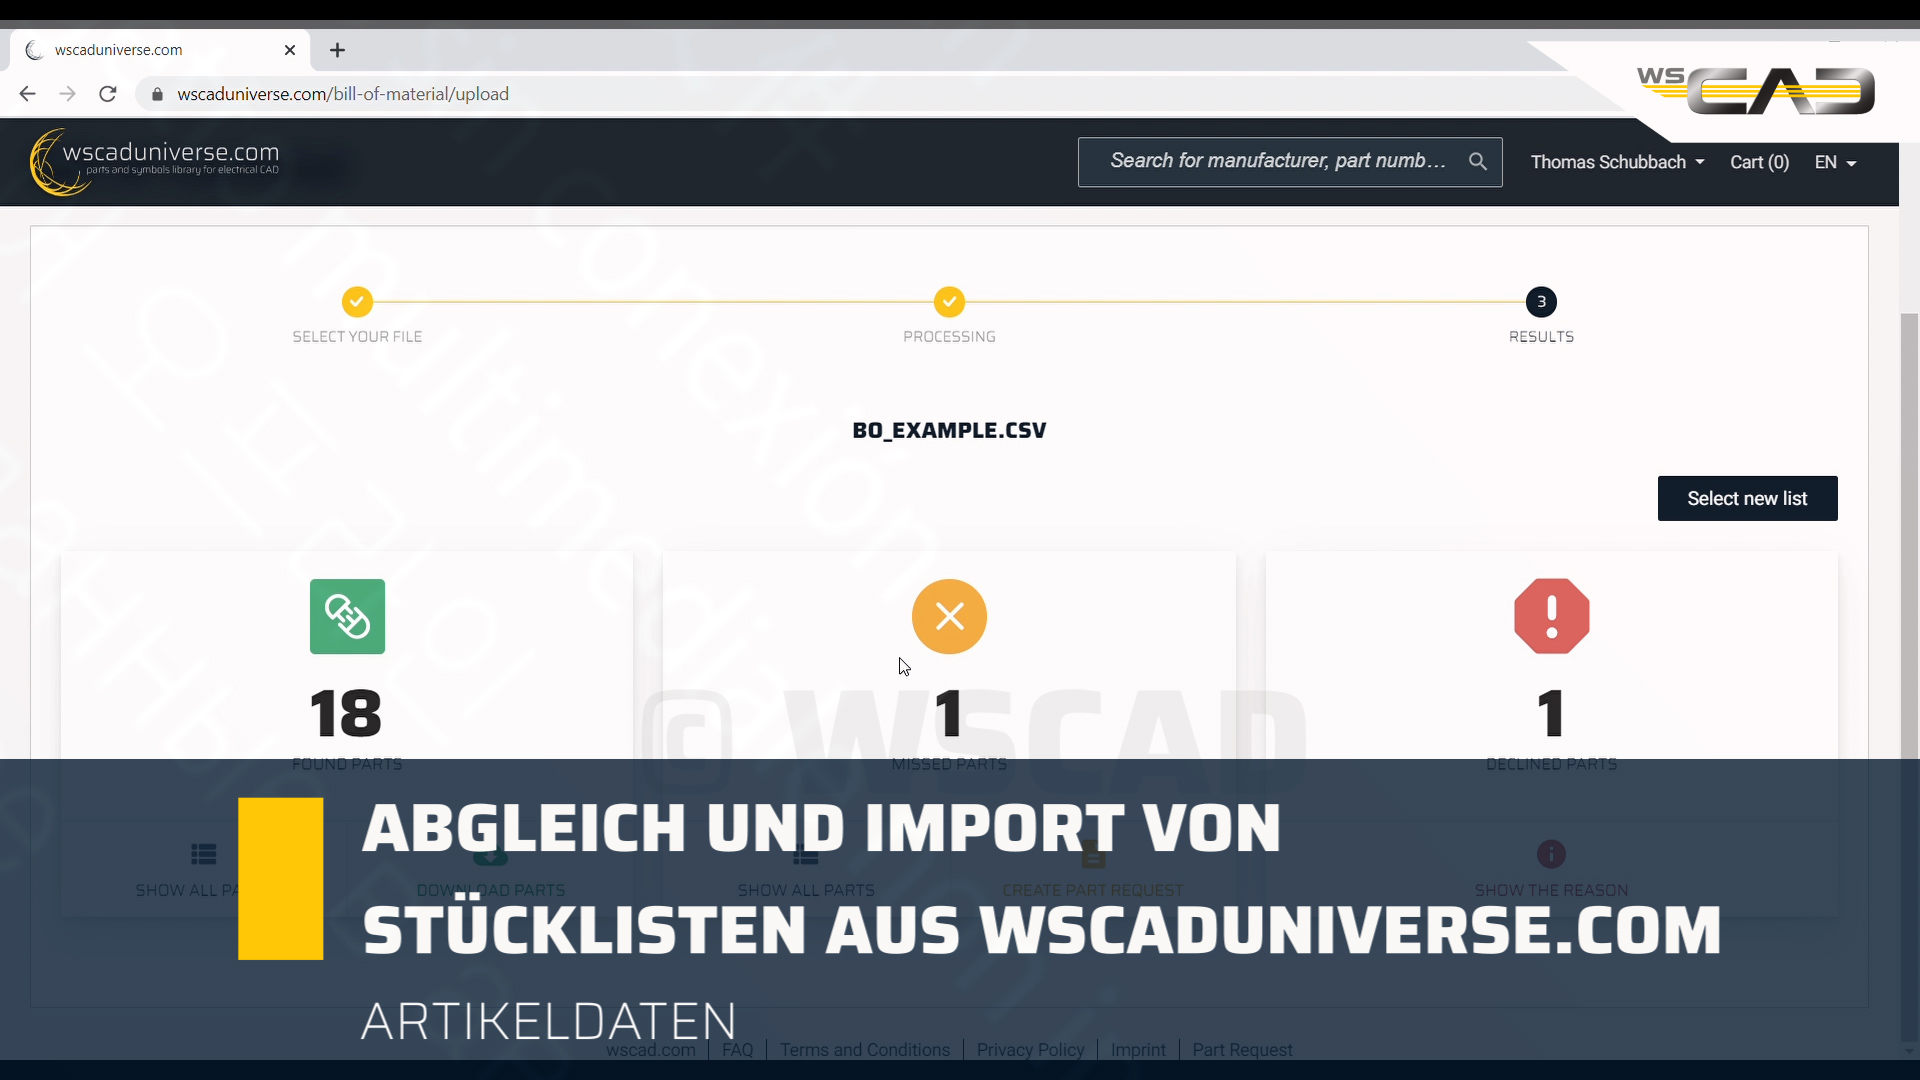Click the search magnifier icon
Image resolution: width=1920 pixels, height=1080 pixels.
coord(1478,161)
